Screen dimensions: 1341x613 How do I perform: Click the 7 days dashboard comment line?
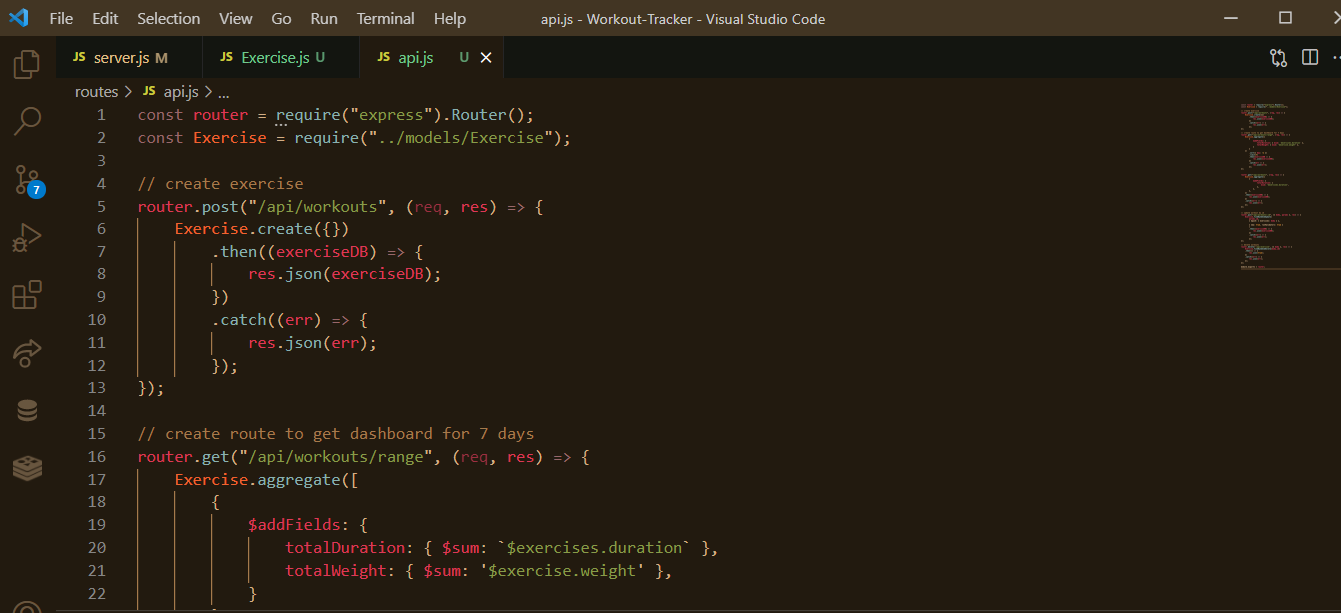pos(336,434)
